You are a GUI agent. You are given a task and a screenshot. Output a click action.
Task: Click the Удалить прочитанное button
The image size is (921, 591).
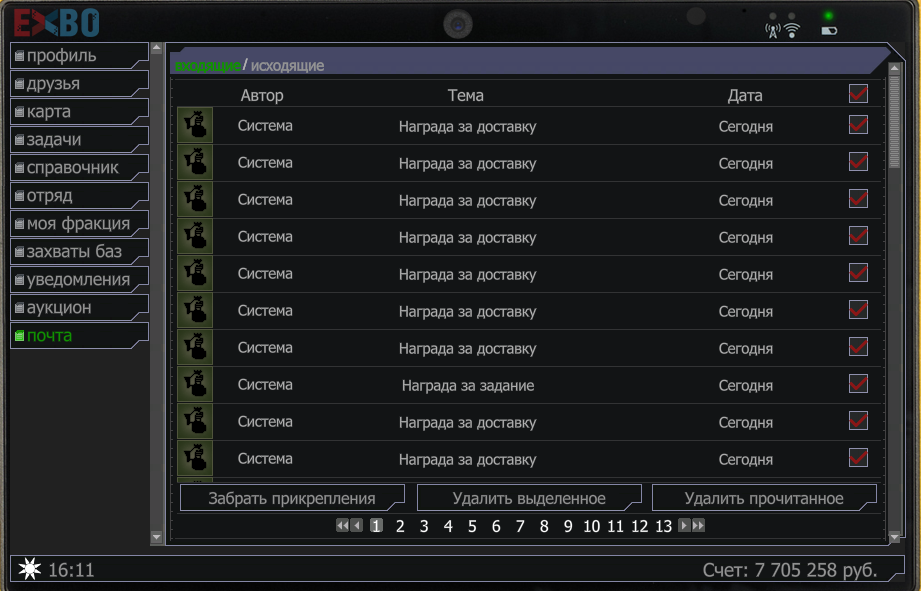(764, 498)
